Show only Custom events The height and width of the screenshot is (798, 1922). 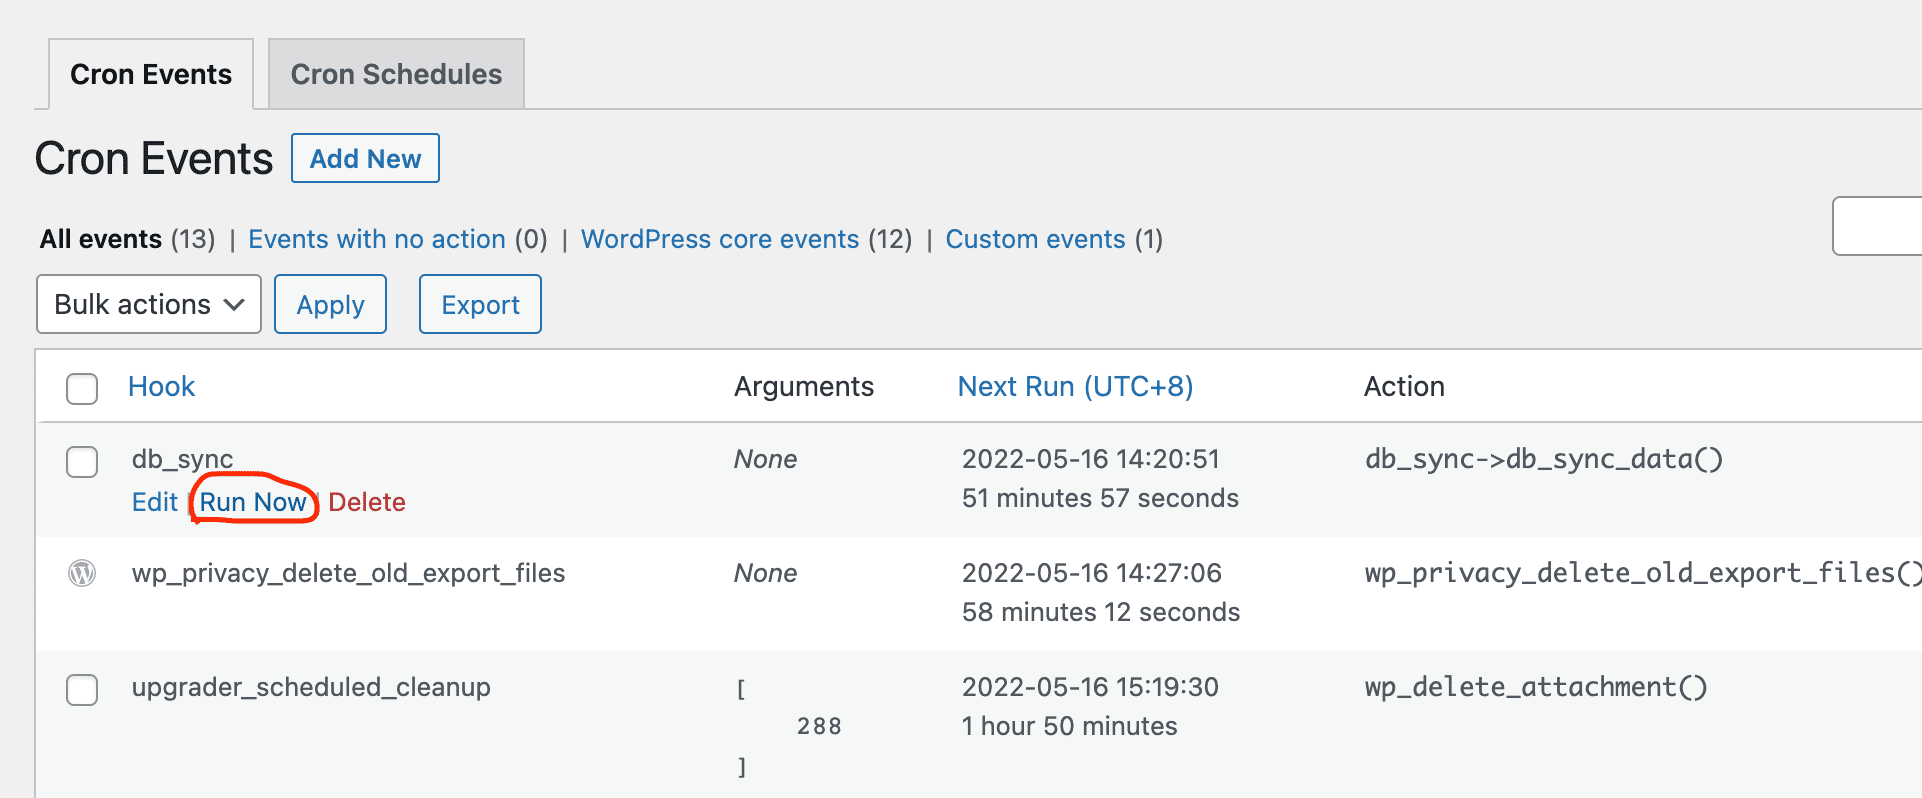1036,239
